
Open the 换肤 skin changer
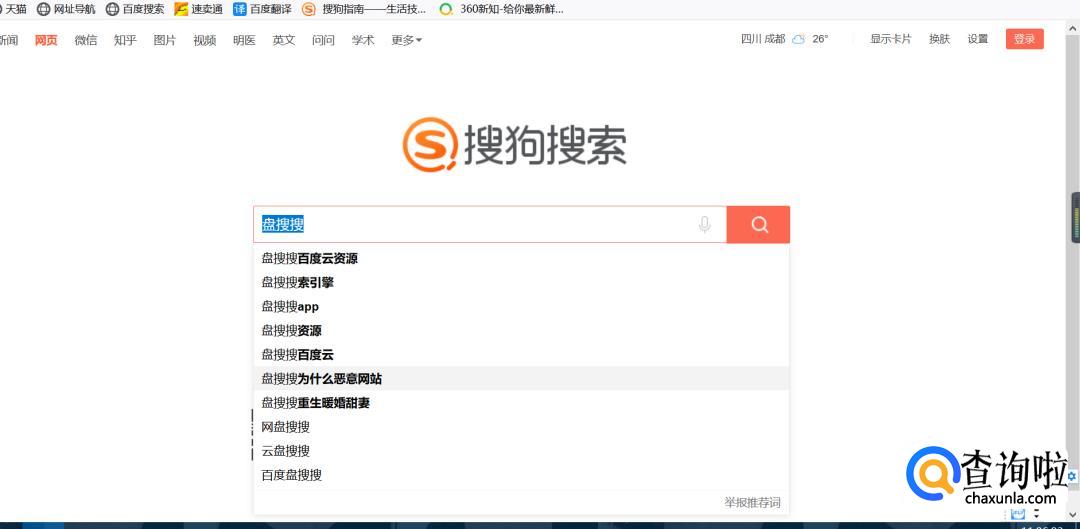pyautogui.click(x=939, y=39)
